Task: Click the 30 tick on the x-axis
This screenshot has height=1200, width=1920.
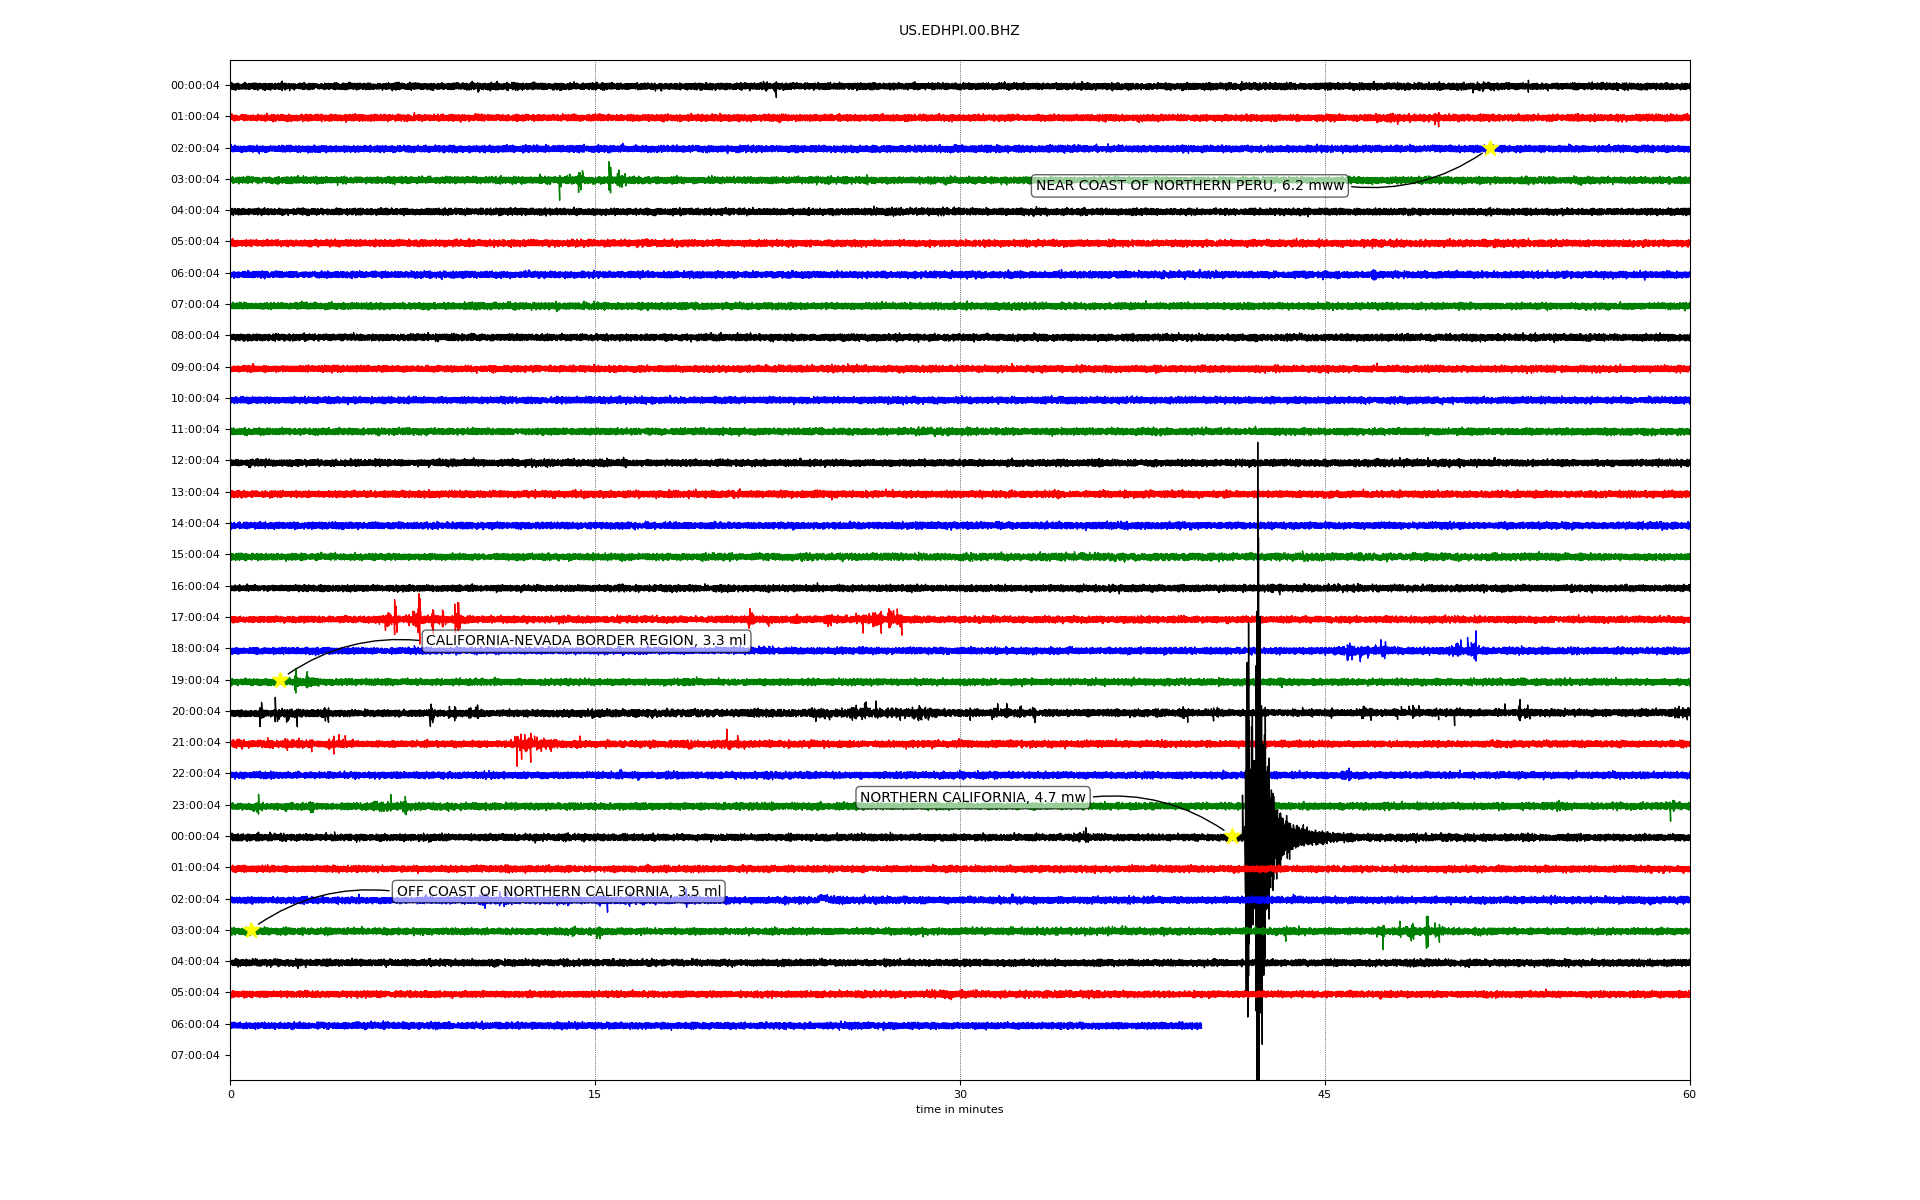Action: click(960, 1094)
